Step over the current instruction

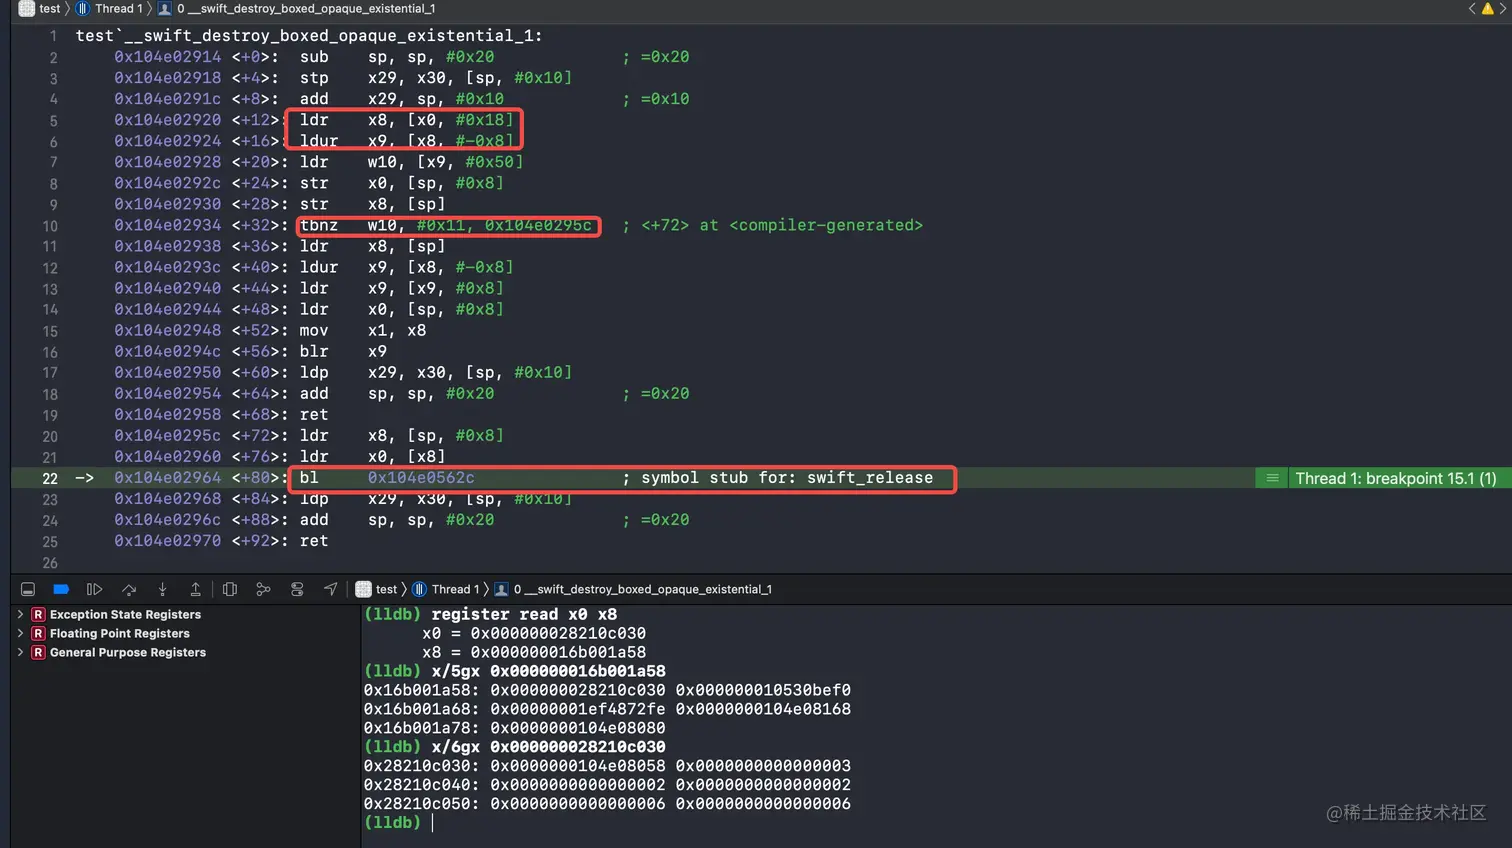129,590
